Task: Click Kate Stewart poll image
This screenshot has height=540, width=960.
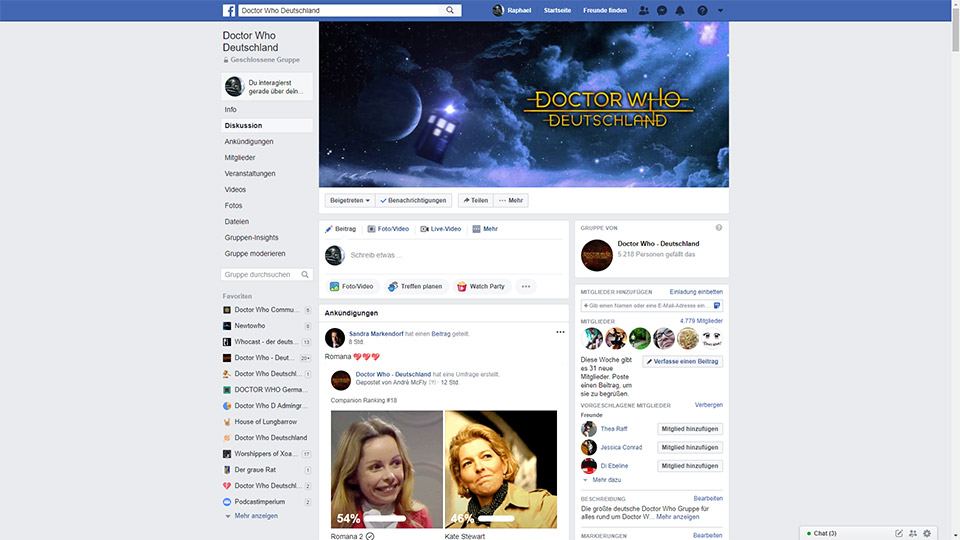Action: [x=501, y=470]
